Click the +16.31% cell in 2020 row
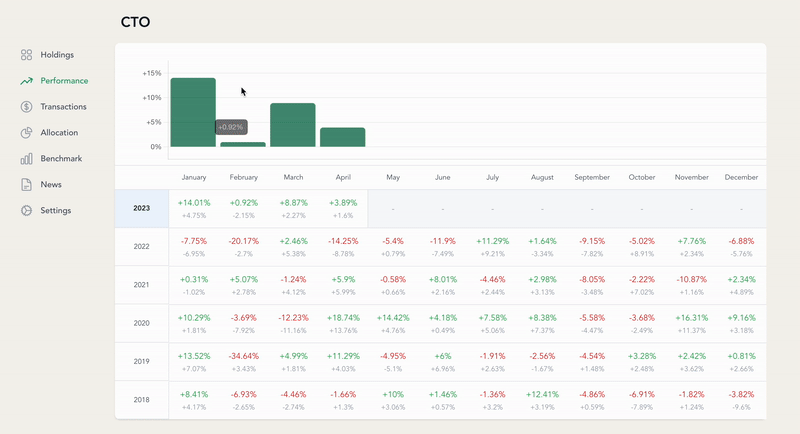 [691, 317]
